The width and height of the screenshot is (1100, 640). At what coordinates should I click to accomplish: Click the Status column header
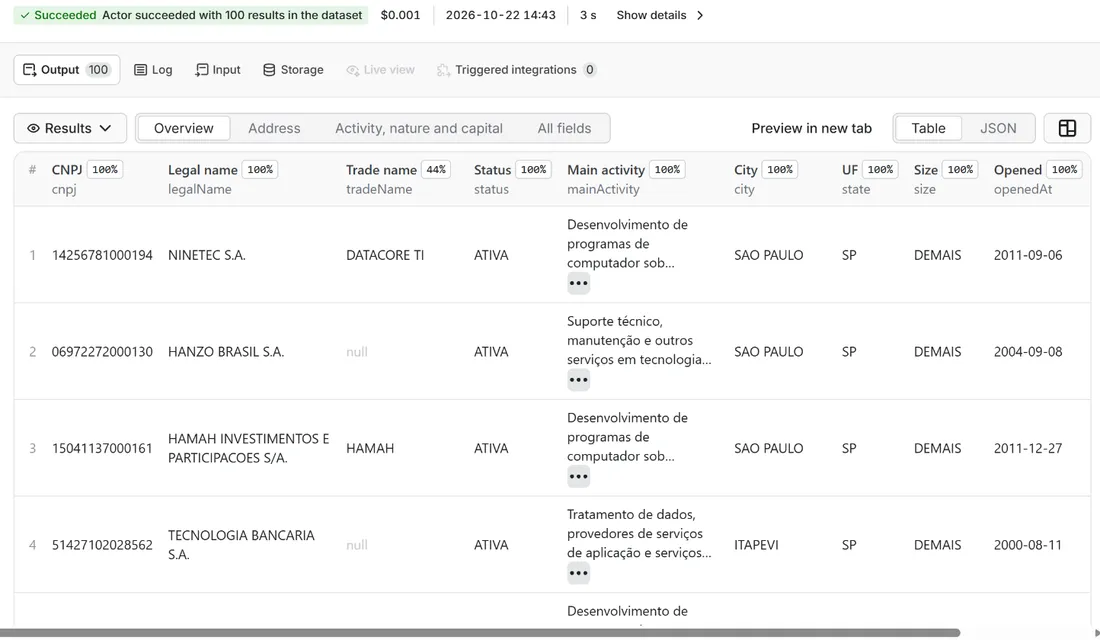pos(492,170)
